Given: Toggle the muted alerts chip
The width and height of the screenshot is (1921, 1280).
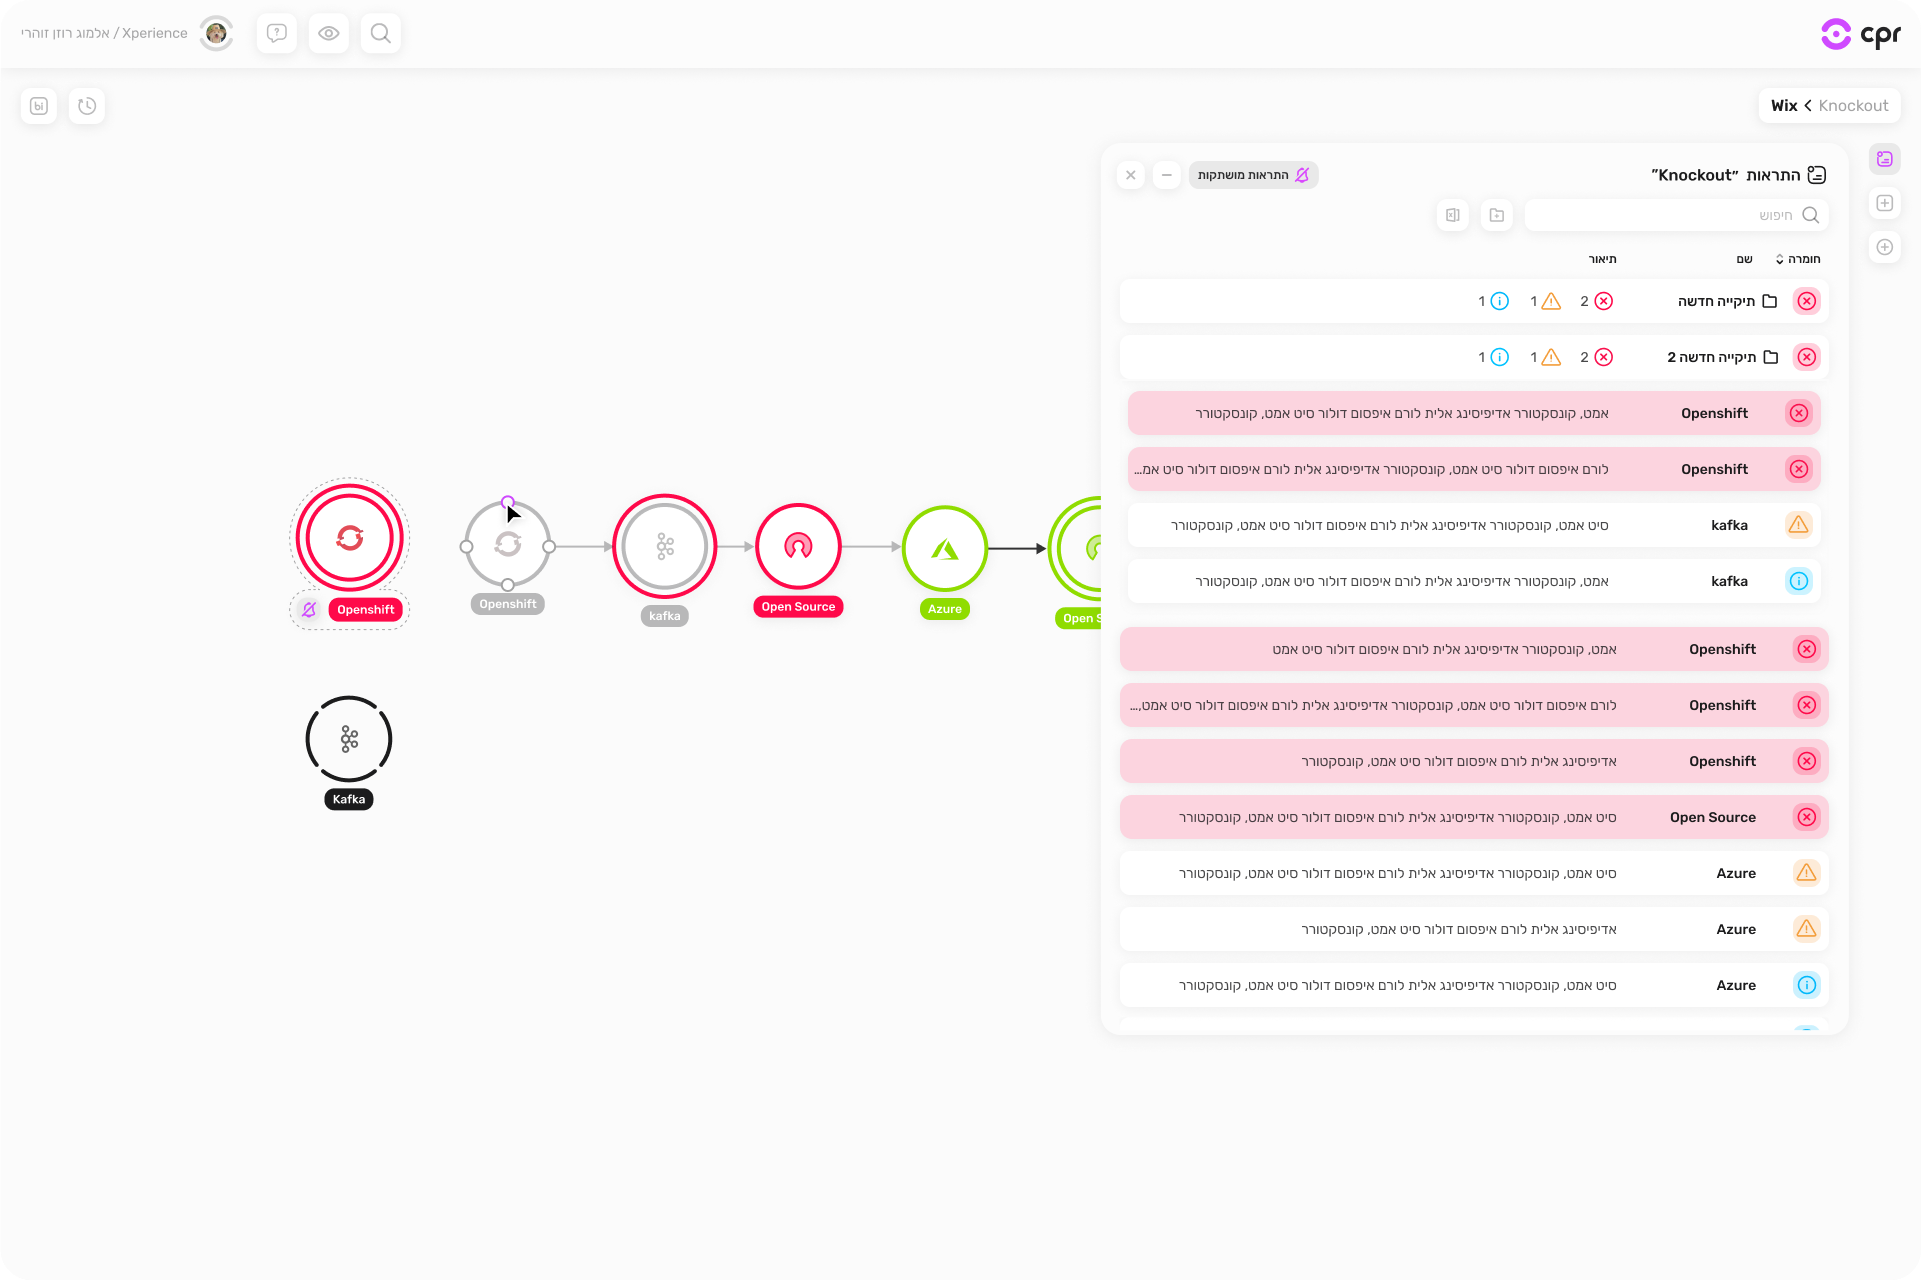Looking at the screenshot, I should pos(1253,175).
